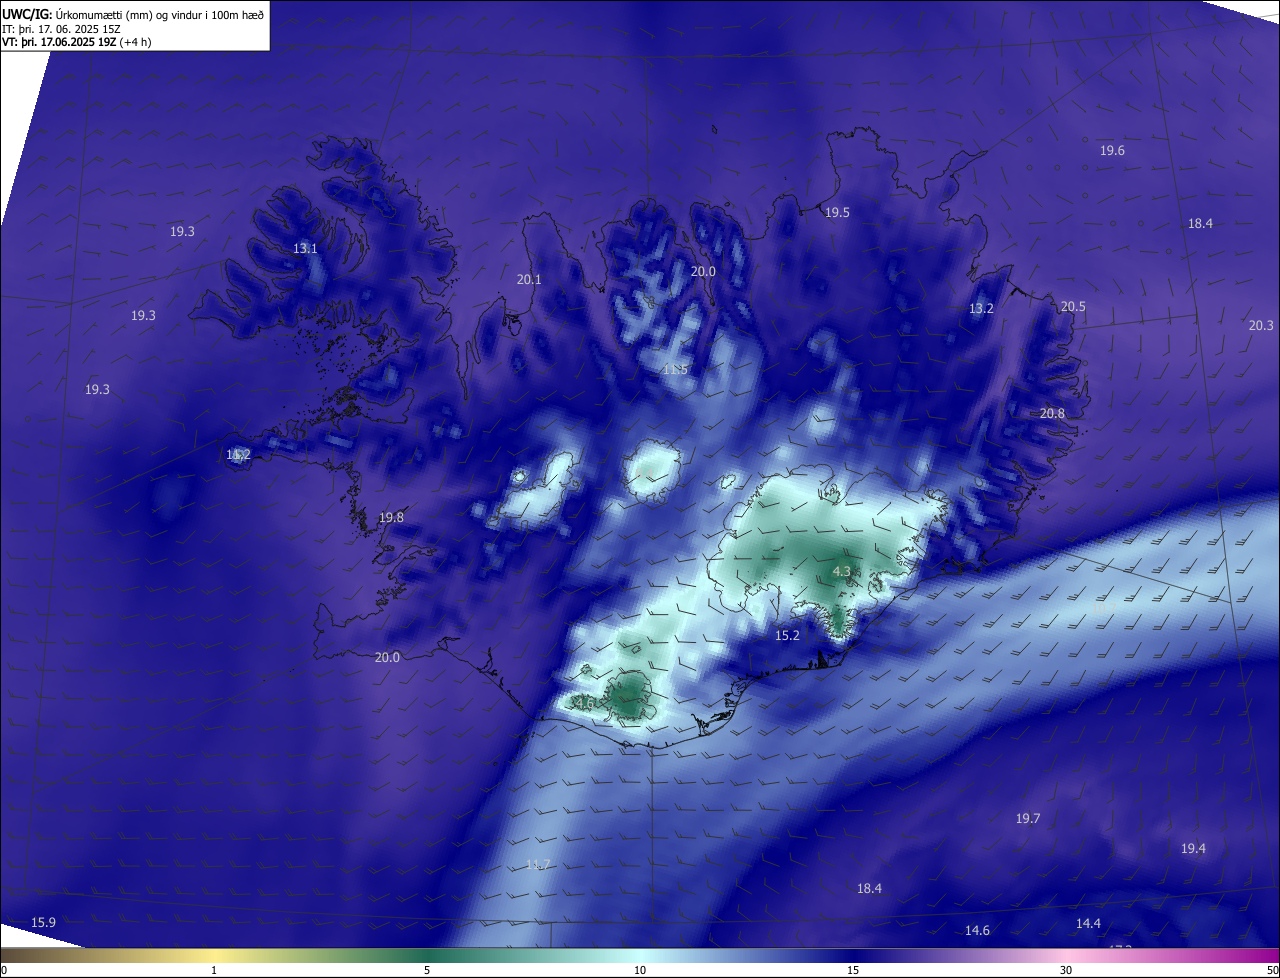Click the 11.7 value in the southern ocean band
1280x978 pixels.
tap(538, 864)
